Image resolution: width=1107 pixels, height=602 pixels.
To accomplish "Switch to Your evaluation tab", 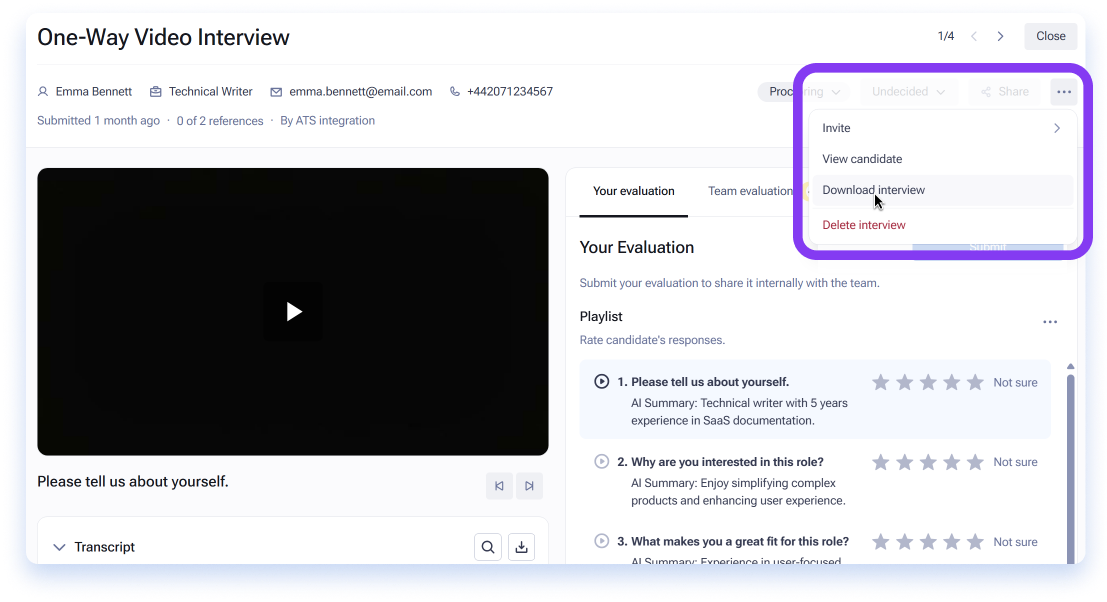I will (x=633, y=191).
